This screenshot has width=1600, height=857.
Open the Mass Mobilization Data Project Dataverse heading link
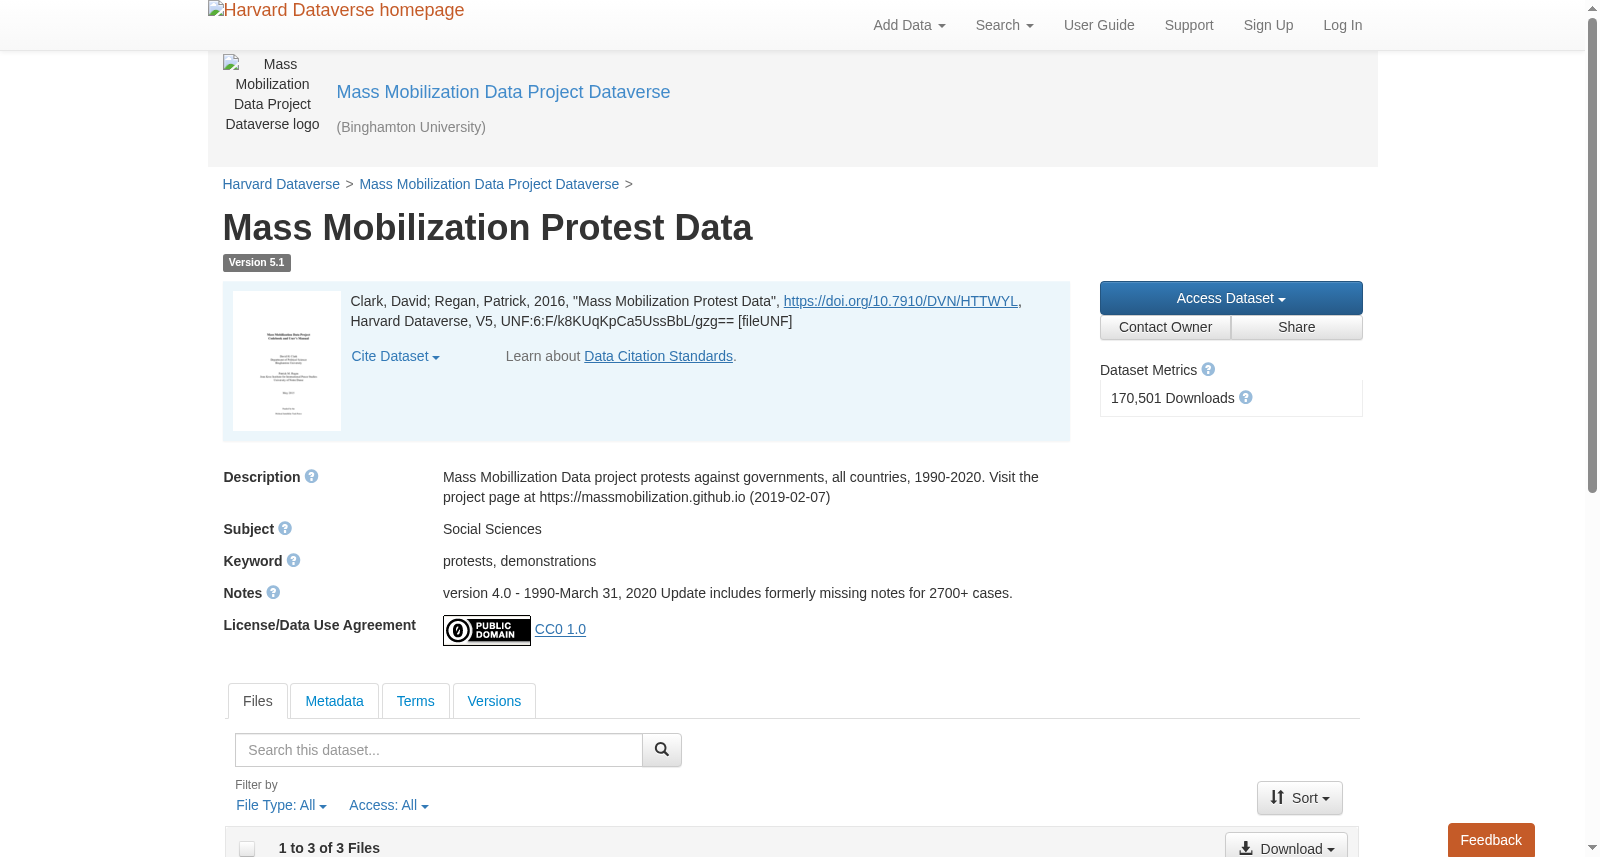(x=503, y=92)
